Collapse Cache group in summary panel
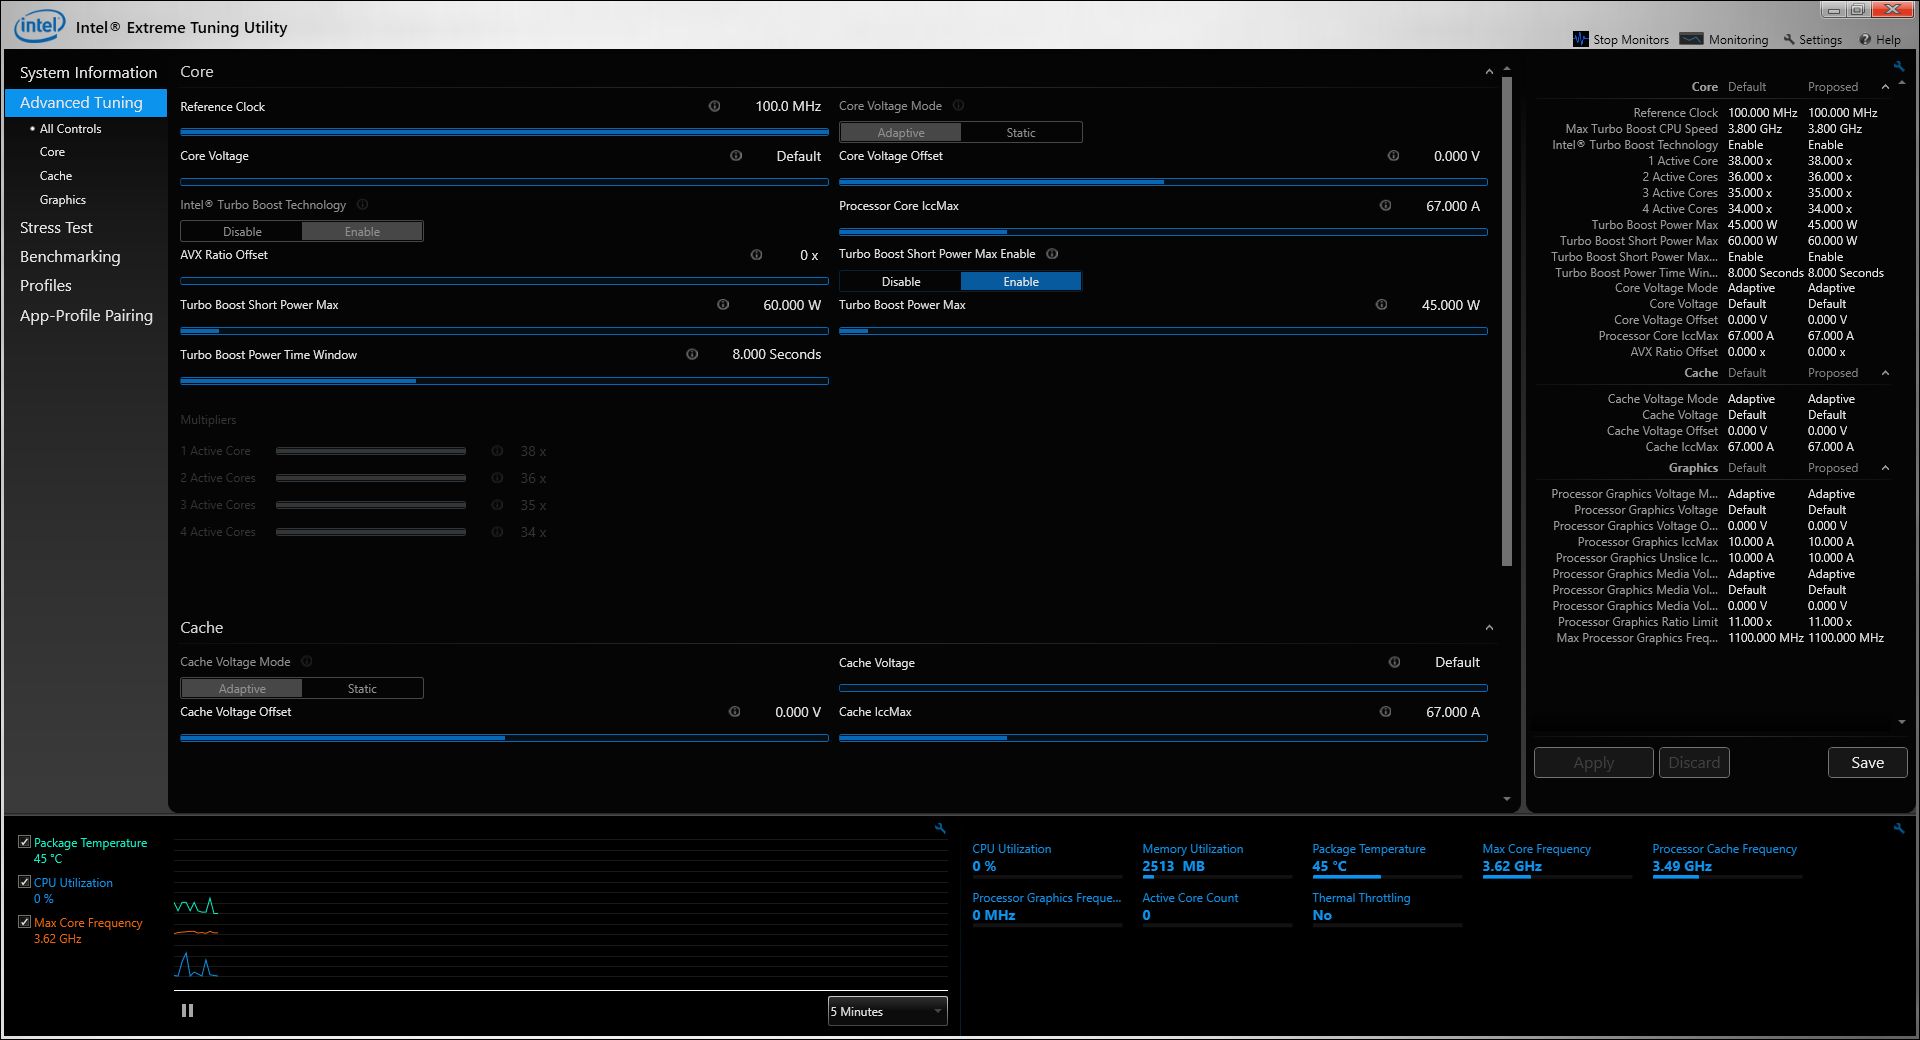 pos(1885,373)
